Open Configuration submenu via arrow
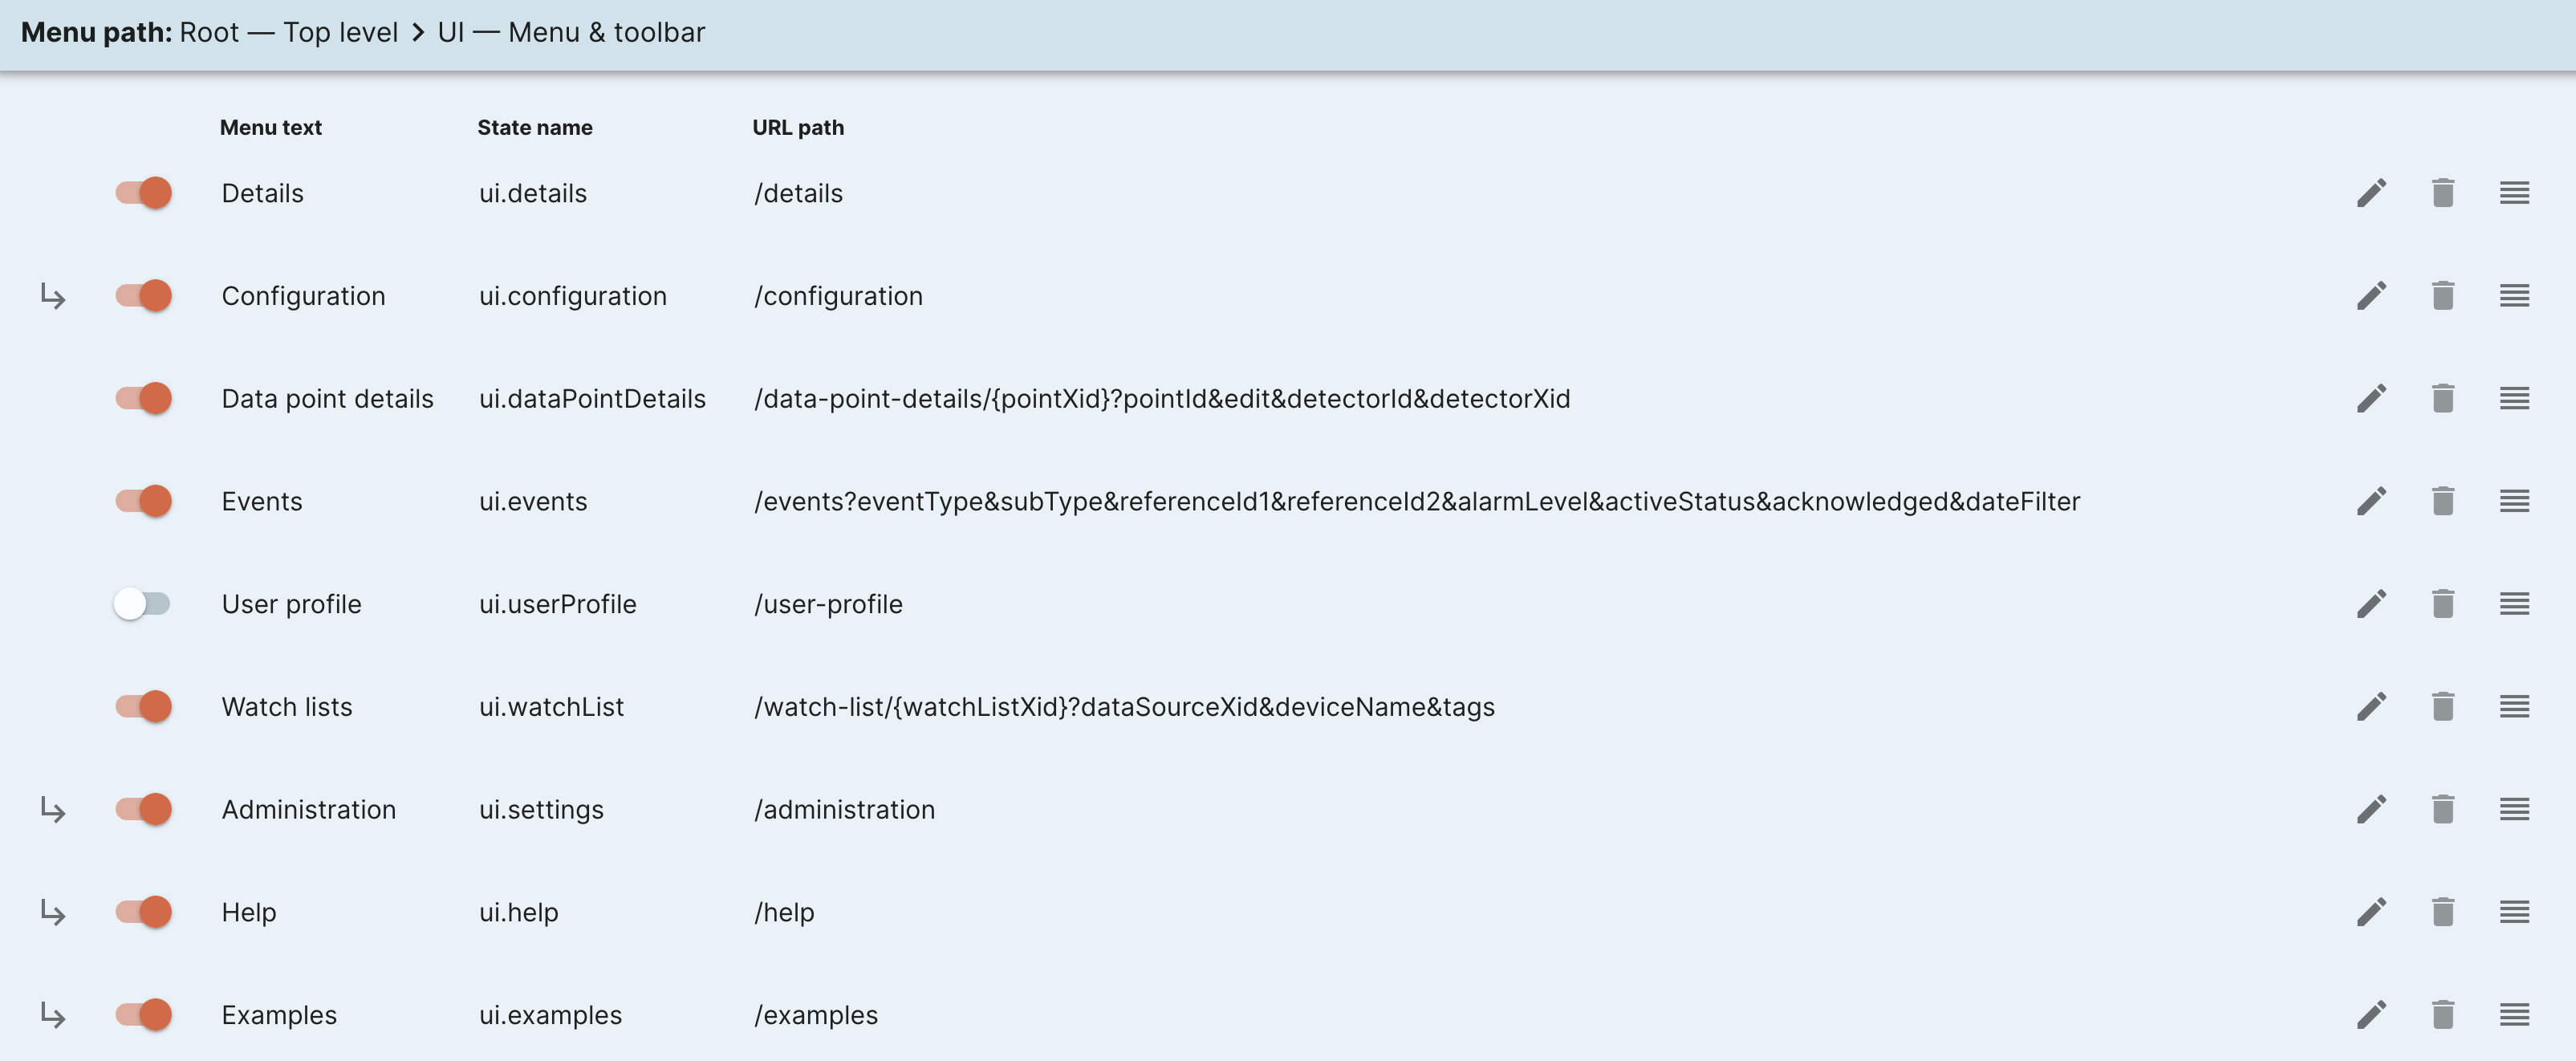The width and height of the screenshot is (2576, 1061). pos(53,296)
